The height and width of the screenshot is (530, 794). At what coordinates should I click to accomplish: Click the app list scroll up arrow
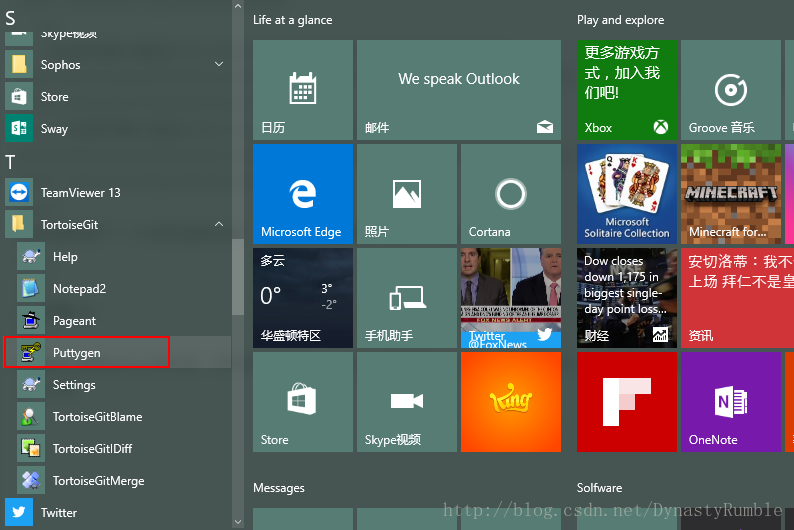tap(238, 6)
